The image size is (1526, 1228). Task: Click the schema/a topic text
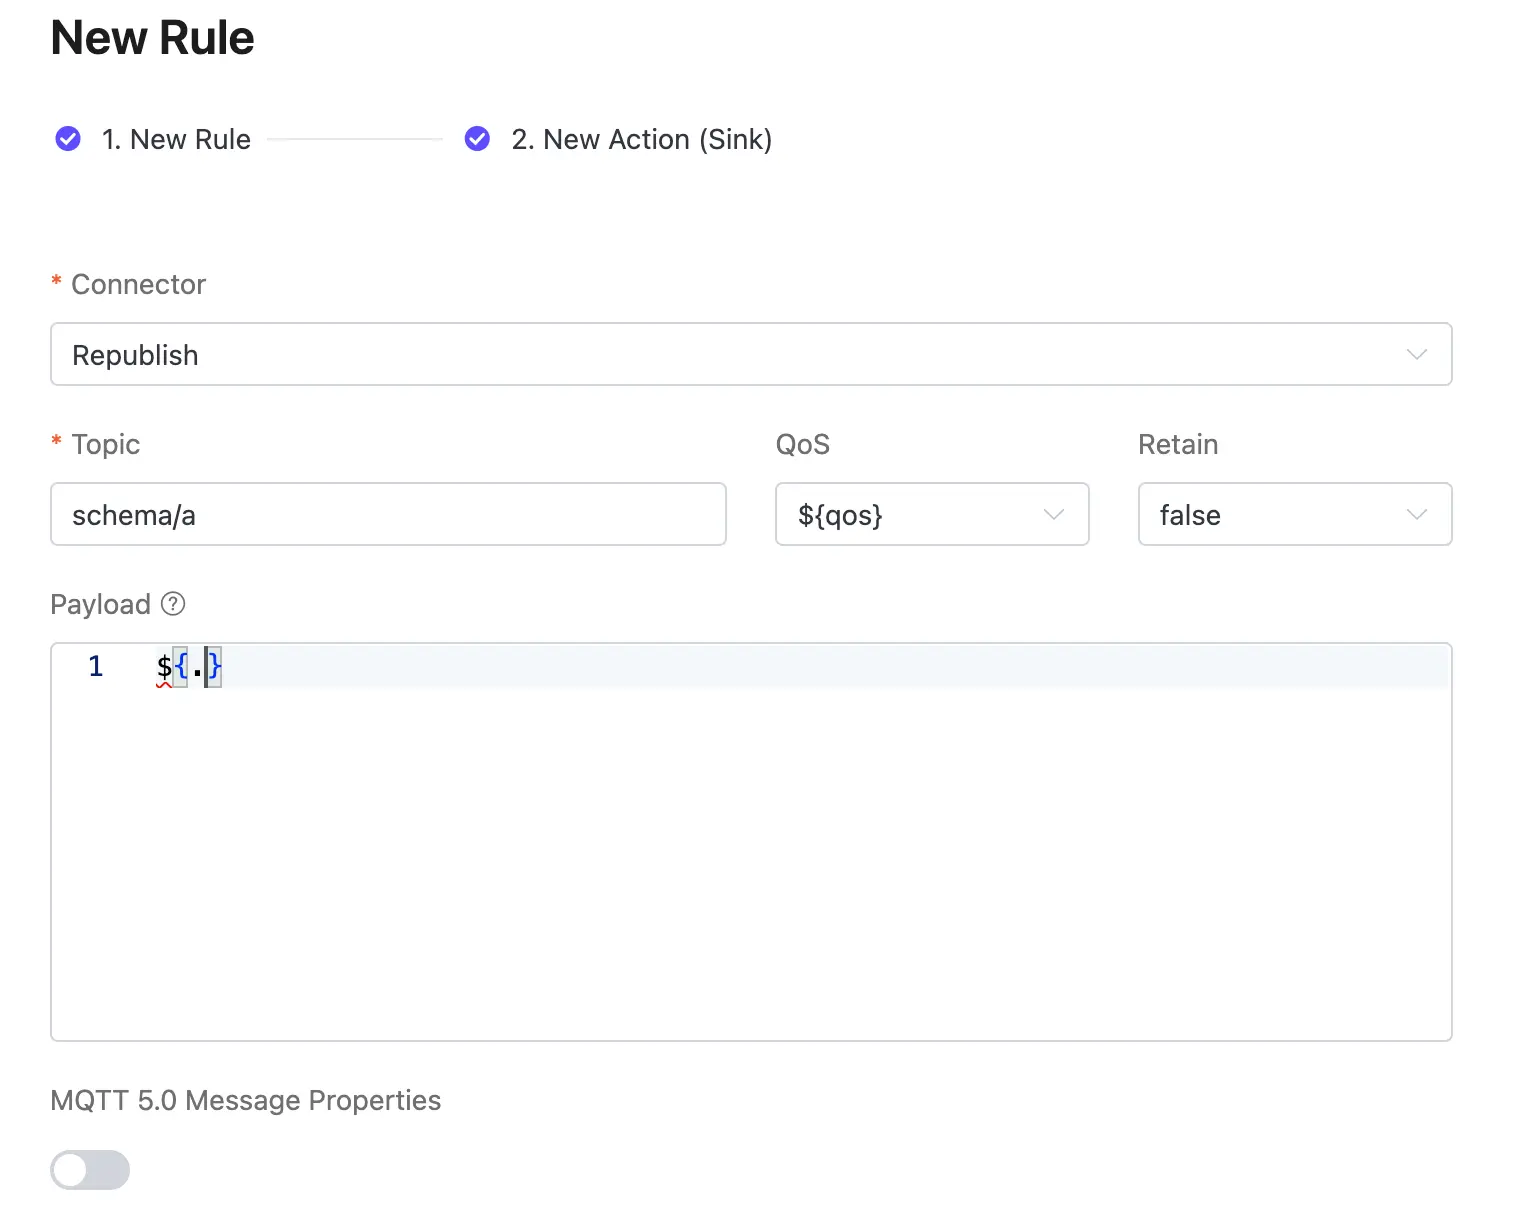[x=134, y=514]
